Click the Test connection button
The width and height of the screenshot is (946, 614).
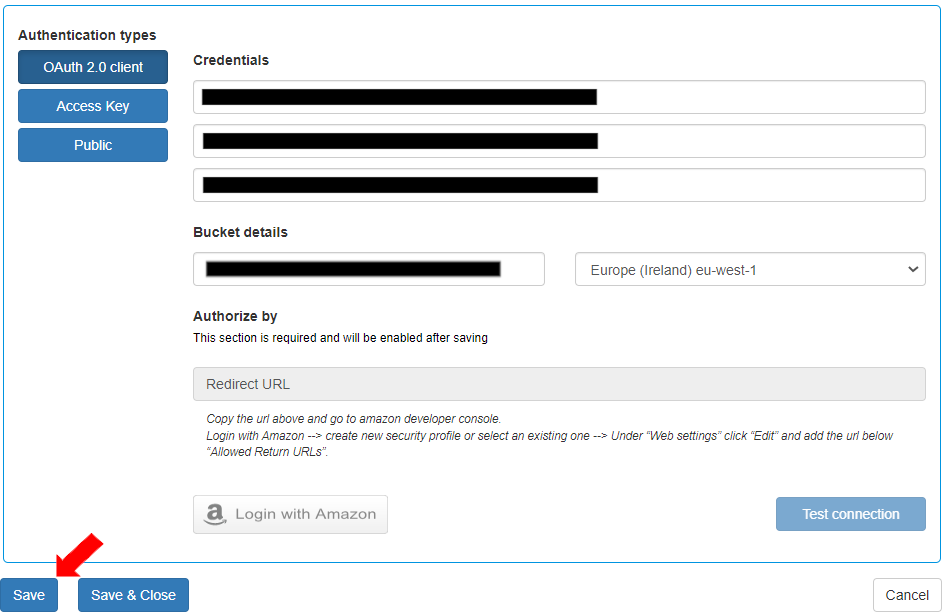850,514
